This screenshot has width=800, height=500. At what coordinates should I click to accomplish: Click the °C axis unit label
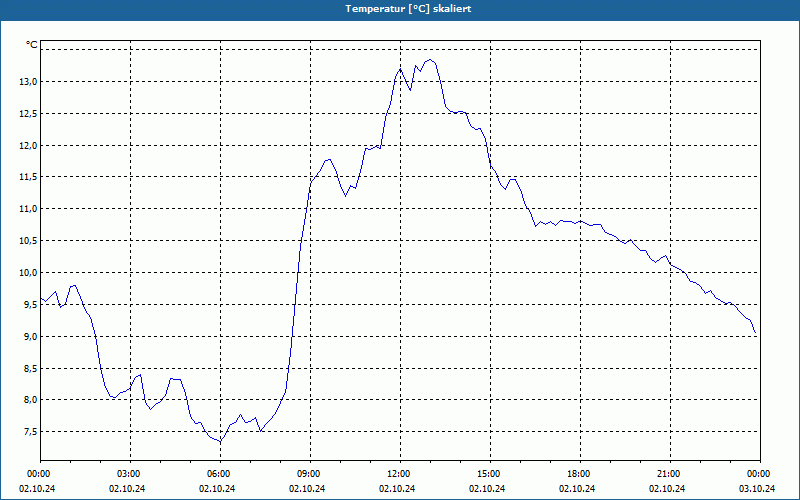click(31, 45)
